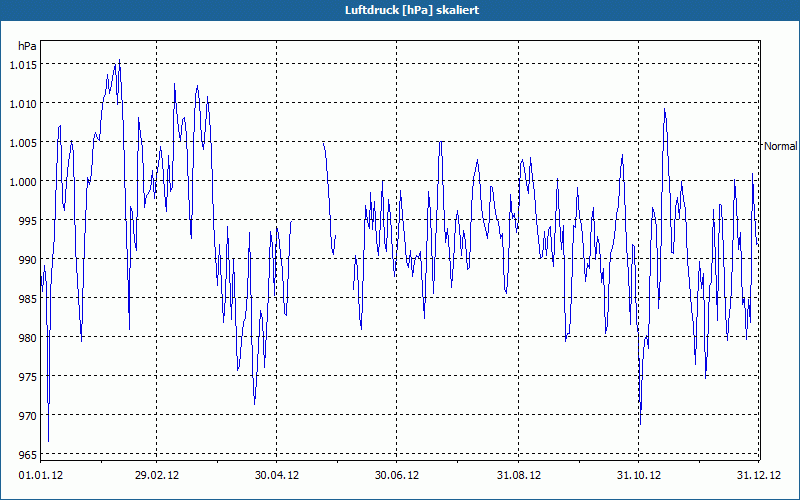Click the 995 y-axis label
Viewport: 800px width, 500px height.
[x=28, y=221]
